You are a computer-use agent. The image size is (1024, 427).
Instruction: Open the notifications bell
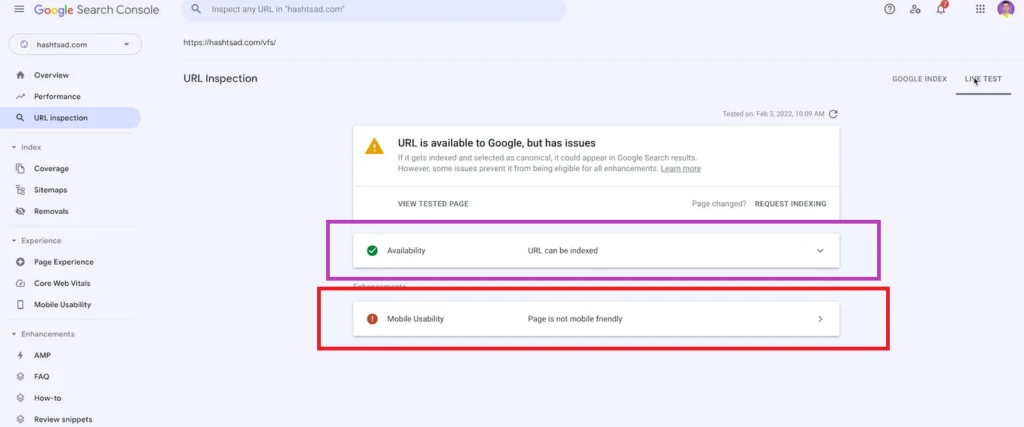940,9
